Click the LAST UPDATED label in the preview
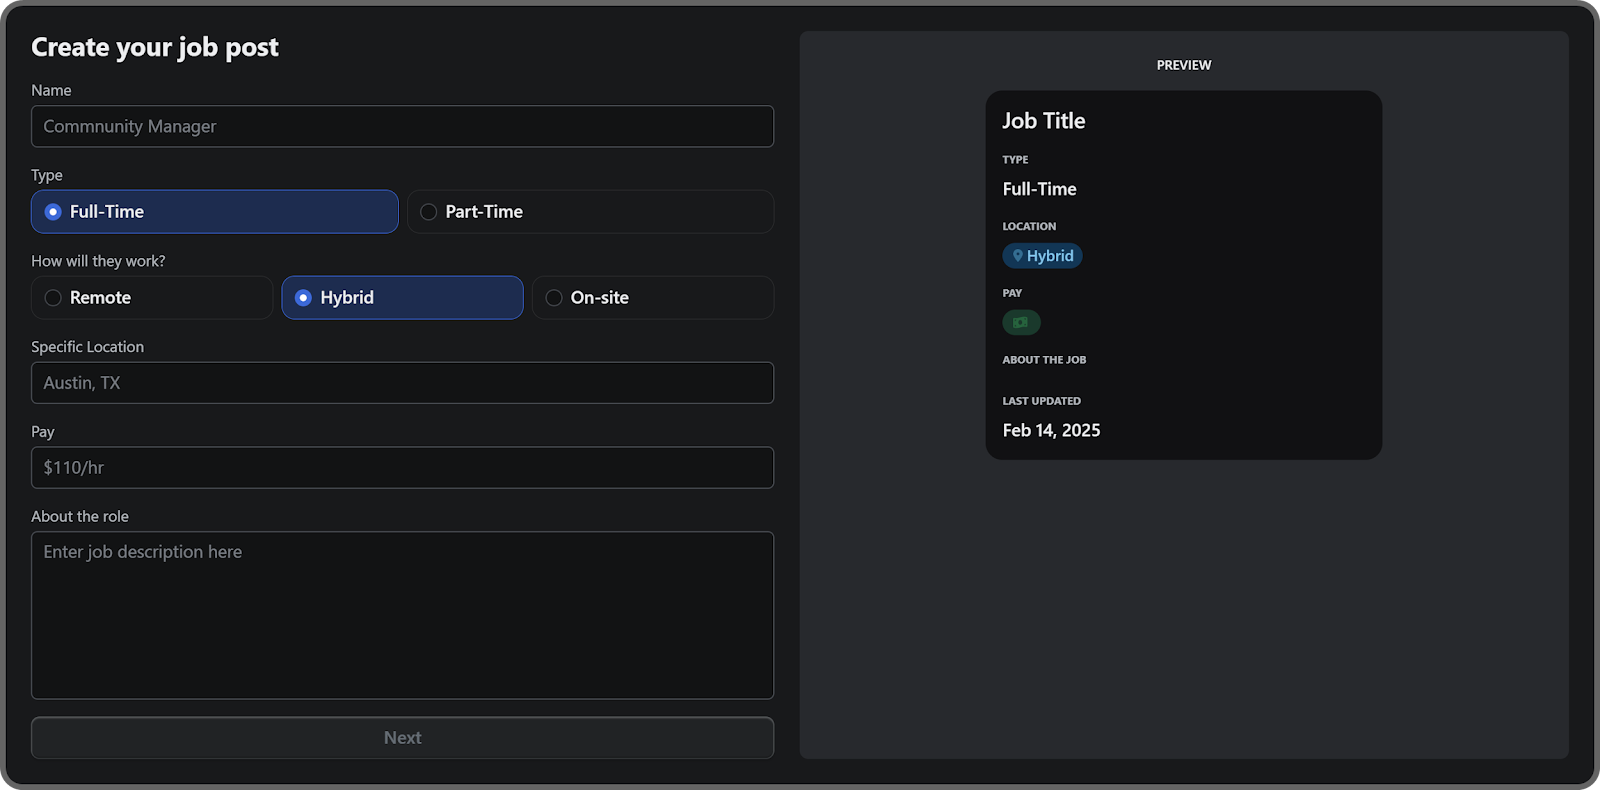Image resolution: width=1600 pixels, height=790 pixels. pyautogui.click(x=1041, y=401)
